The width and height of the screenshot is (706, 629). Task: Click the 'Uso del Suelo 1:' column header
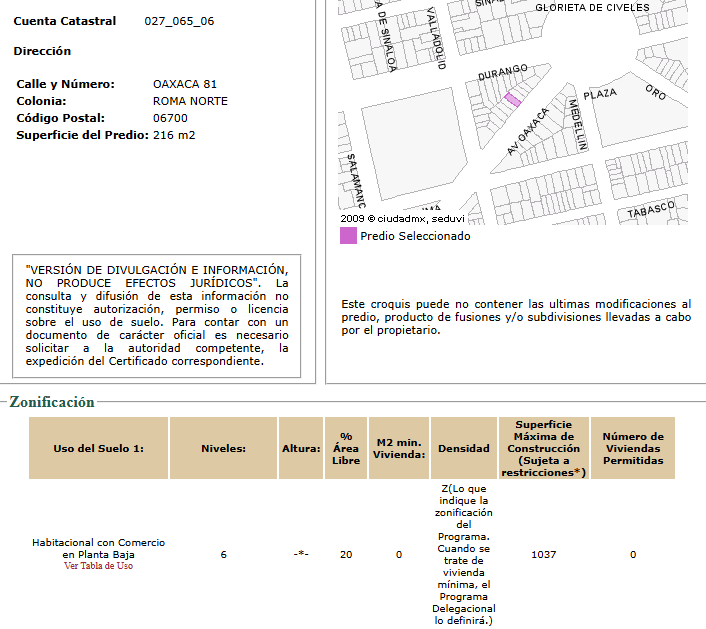coord(98,448)
